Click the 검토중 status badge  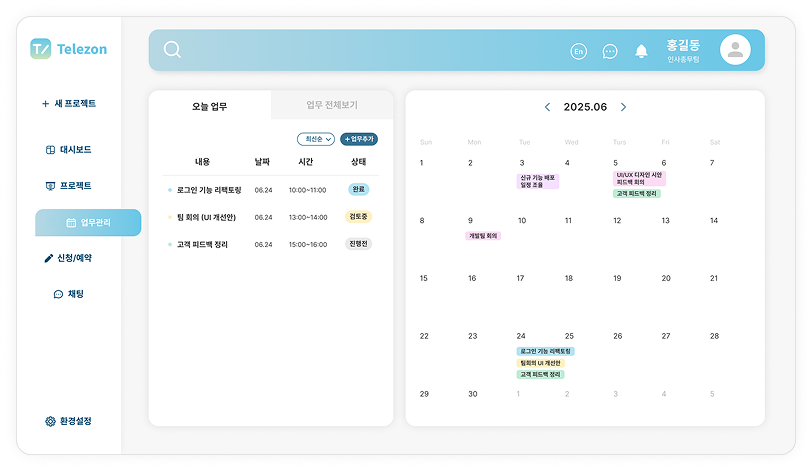[358, 216]
